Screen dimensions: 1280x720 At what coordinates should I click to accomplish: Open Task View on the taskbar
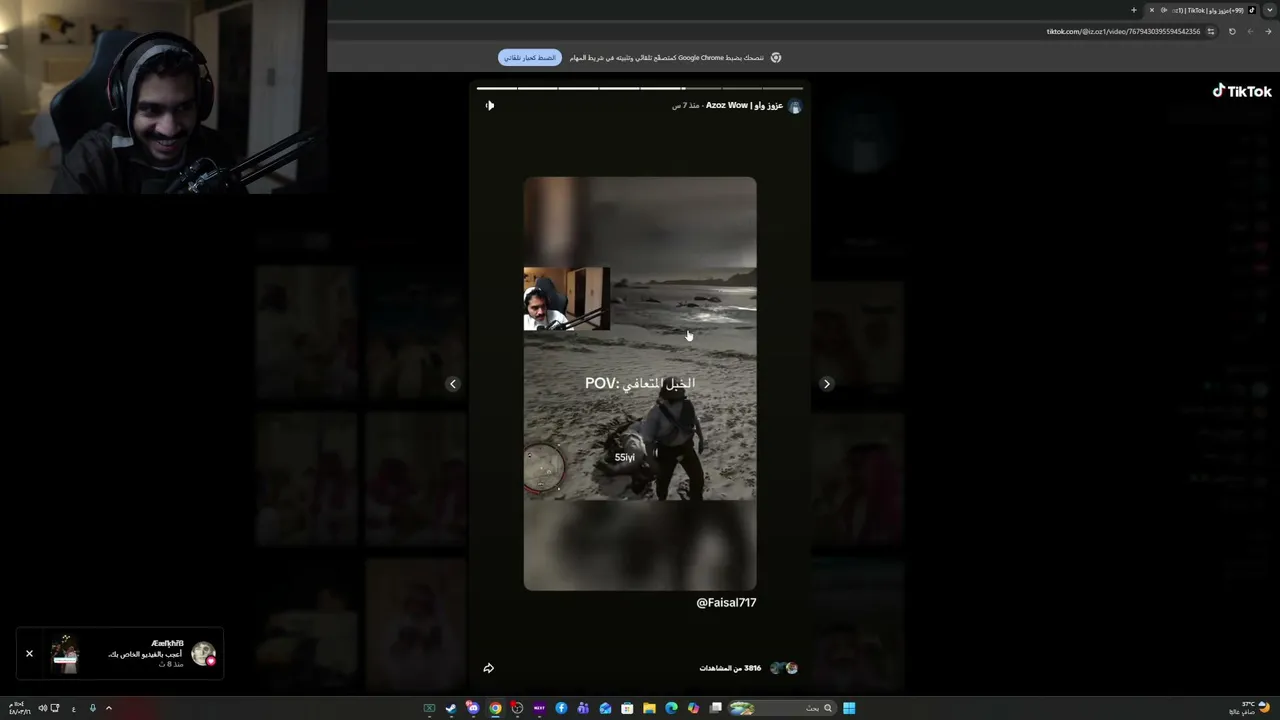(716, 708)
